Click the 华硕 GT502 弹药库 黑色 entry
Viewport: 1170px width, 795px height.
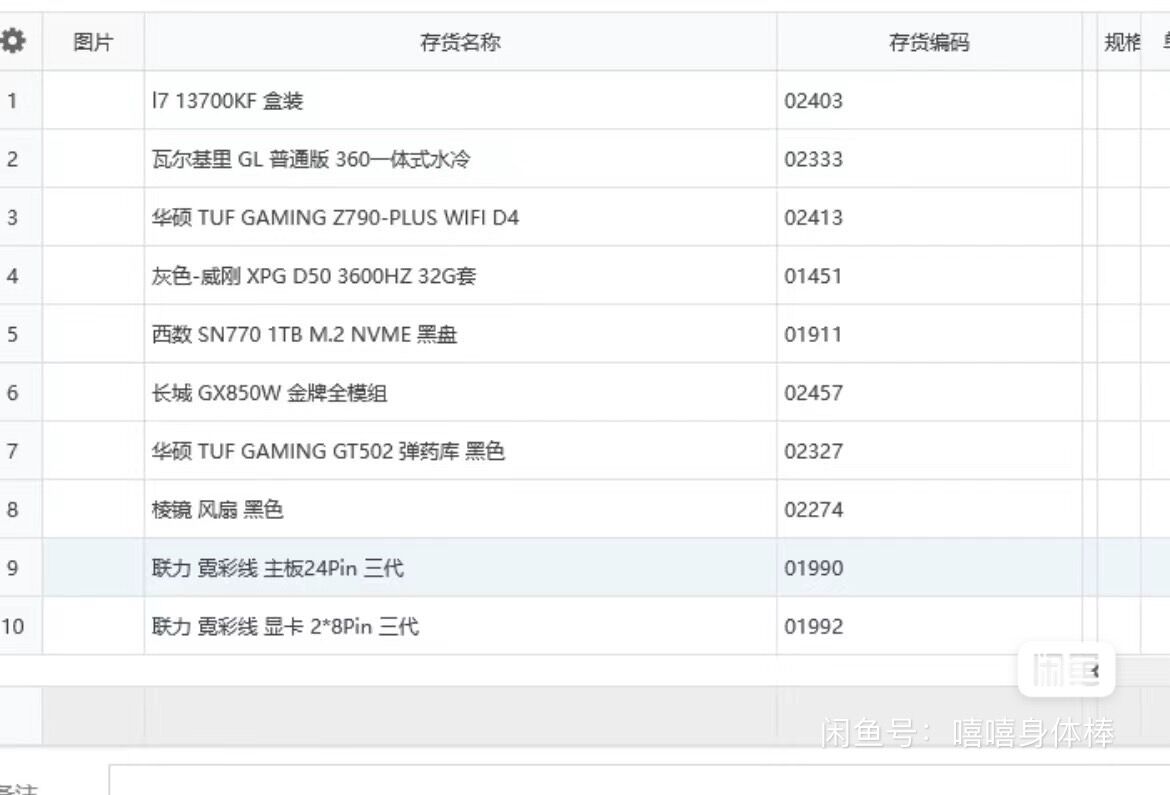point(328,451)
